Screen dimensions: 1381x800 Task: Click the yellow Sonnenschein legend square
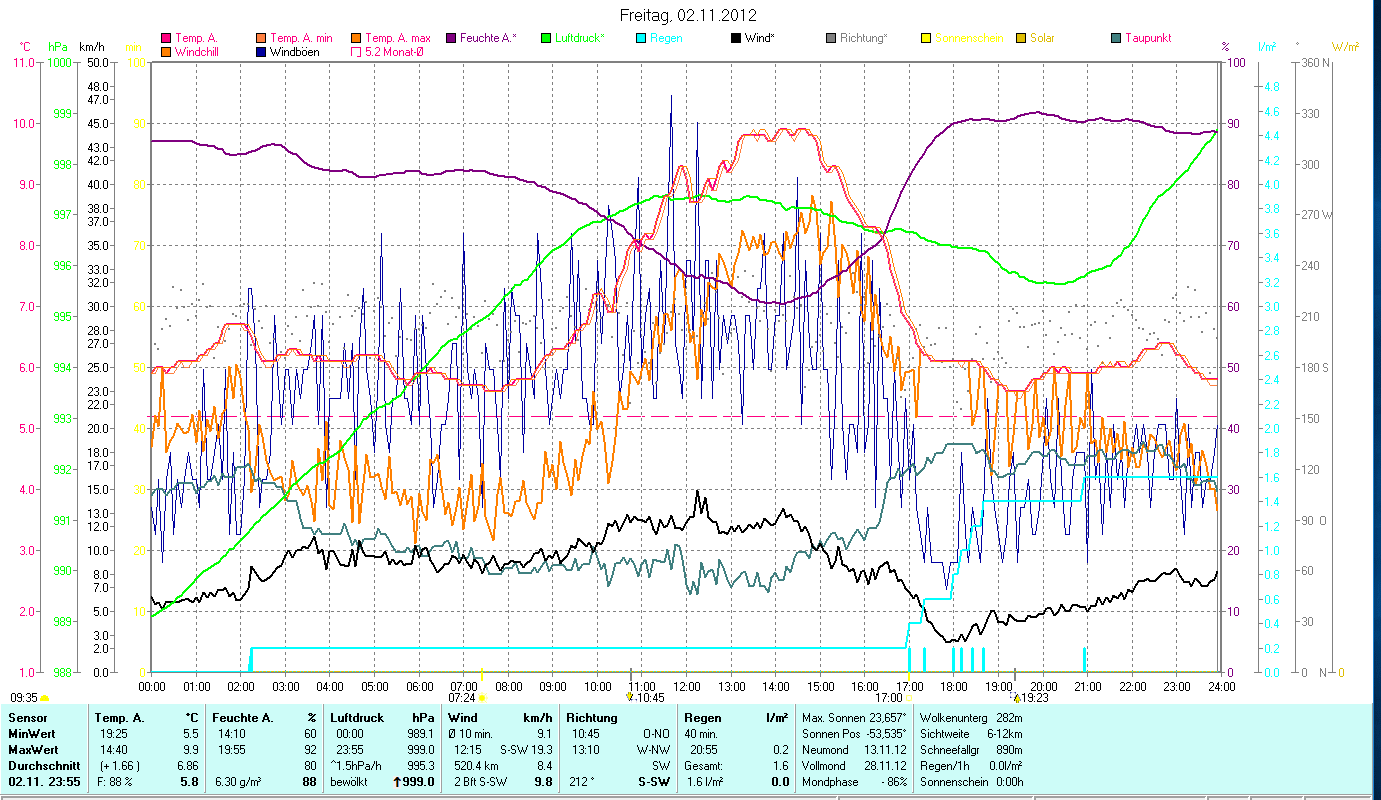[926, 38]
